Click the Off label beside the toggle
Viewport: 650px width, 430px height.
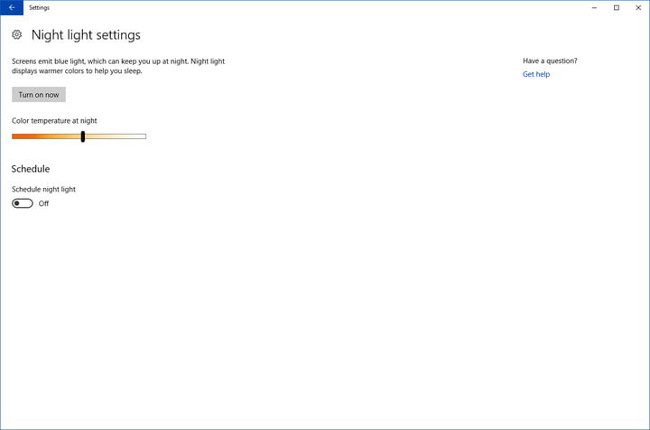click(44, 203)
